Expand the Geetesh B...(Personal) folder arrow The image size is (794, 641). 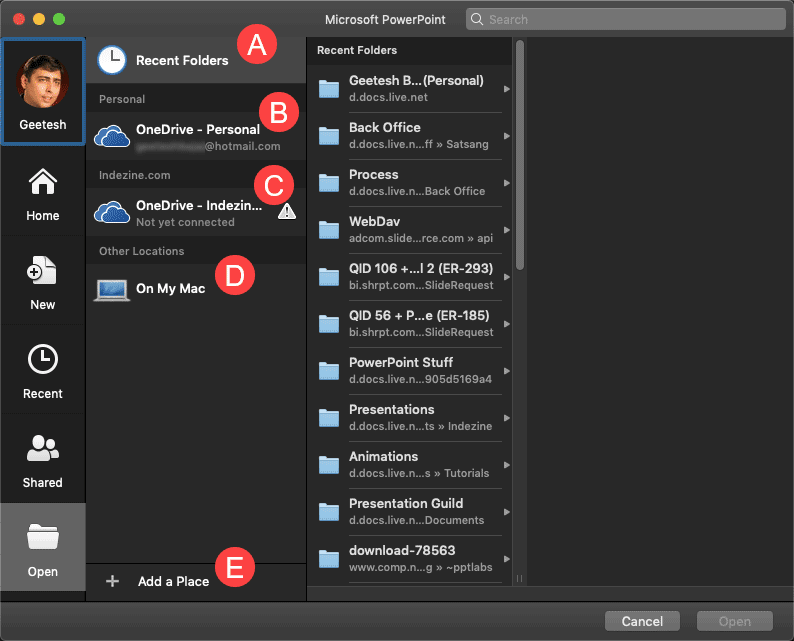(506, 89)
